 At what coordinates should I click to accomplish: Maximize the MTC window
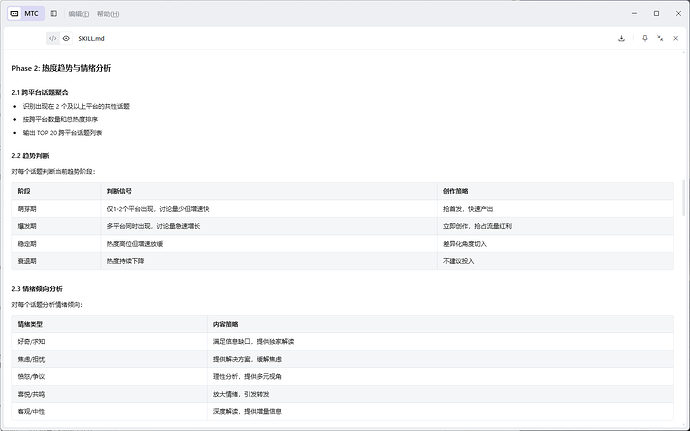click(657, 14)
